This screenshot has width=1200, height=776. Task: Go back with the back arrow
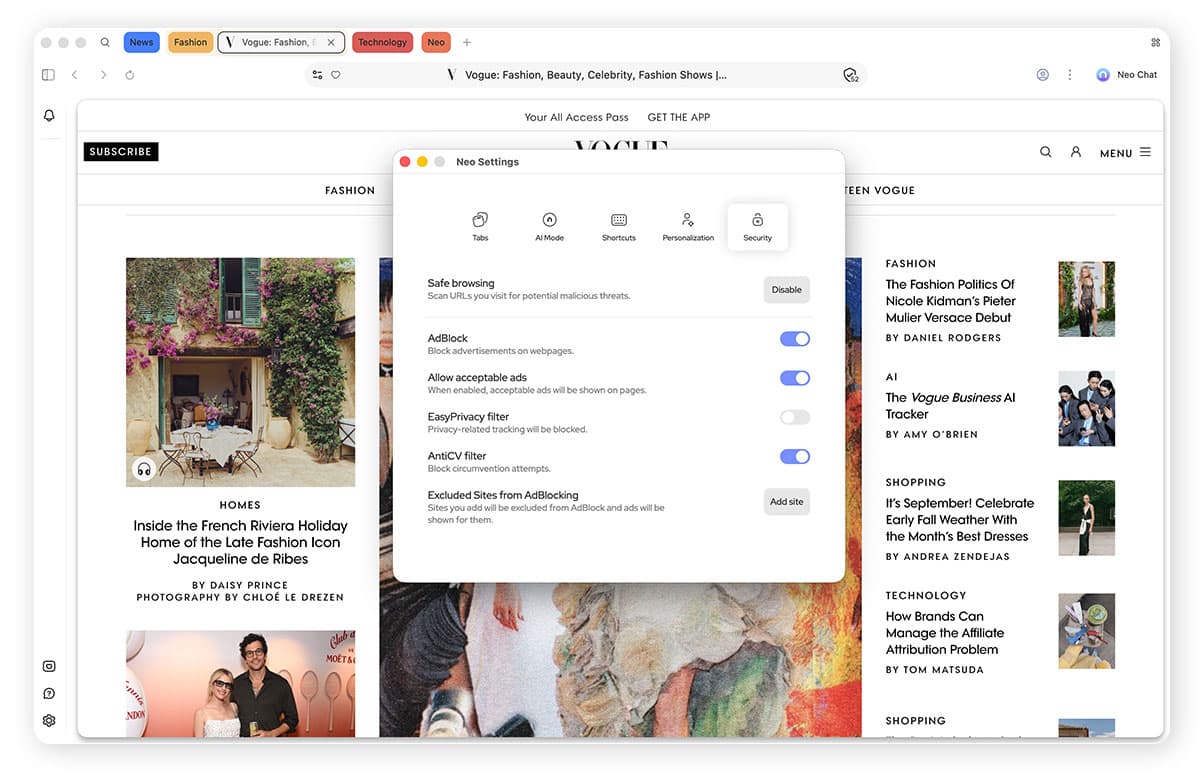75,75
